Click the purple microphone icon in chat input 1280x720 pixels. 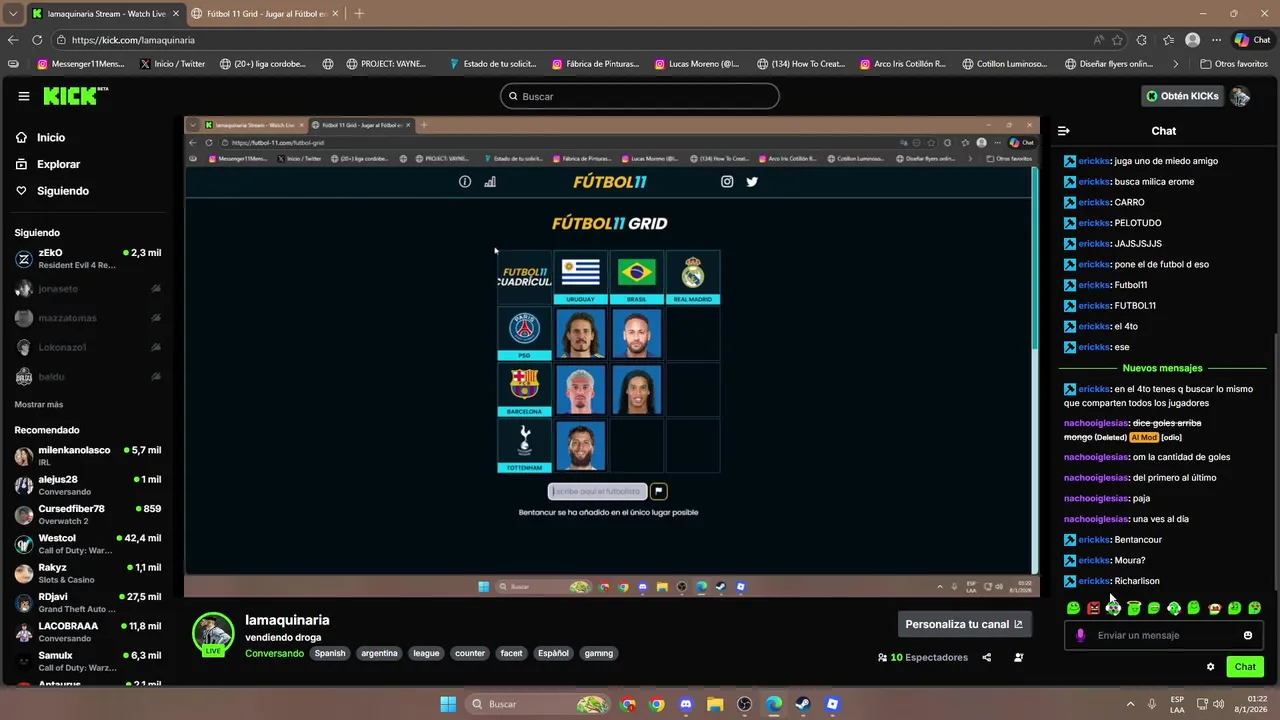tap(1080, 635)
